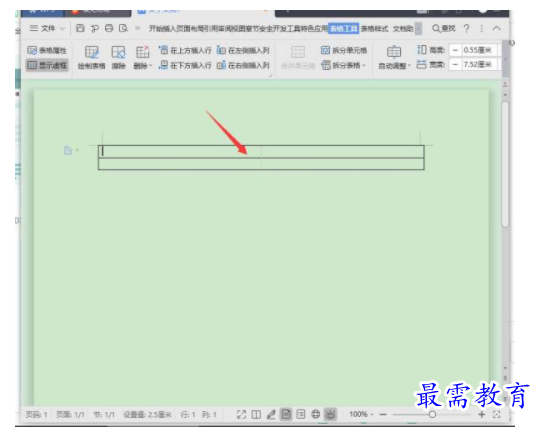Screen dimensions: 538x427
Task: Open the 拆分表格 split table dropdown
Action: 343,65
